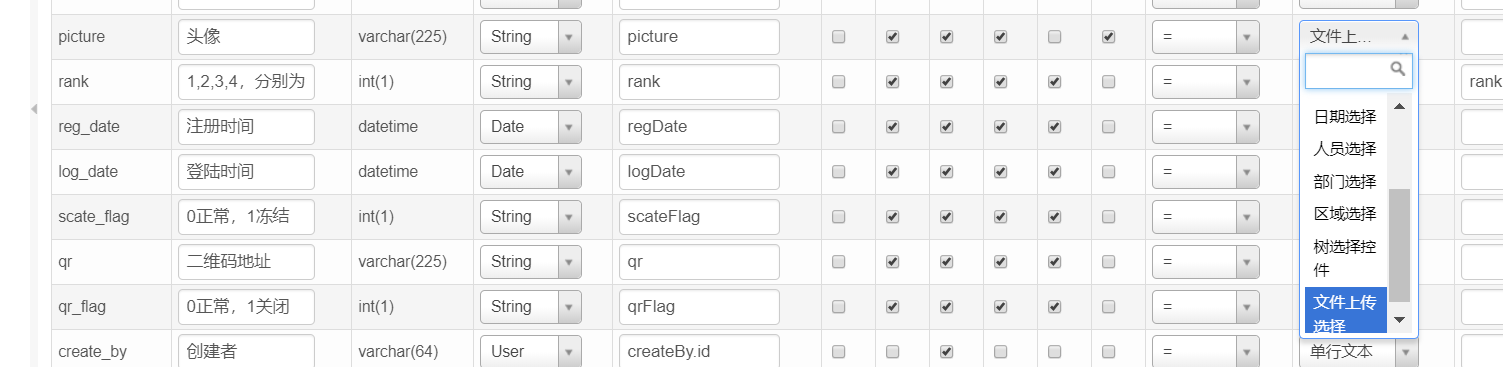Open the picture row String type arrow
This screenshot has width=1503, height=367.
(x=569, y=37)
